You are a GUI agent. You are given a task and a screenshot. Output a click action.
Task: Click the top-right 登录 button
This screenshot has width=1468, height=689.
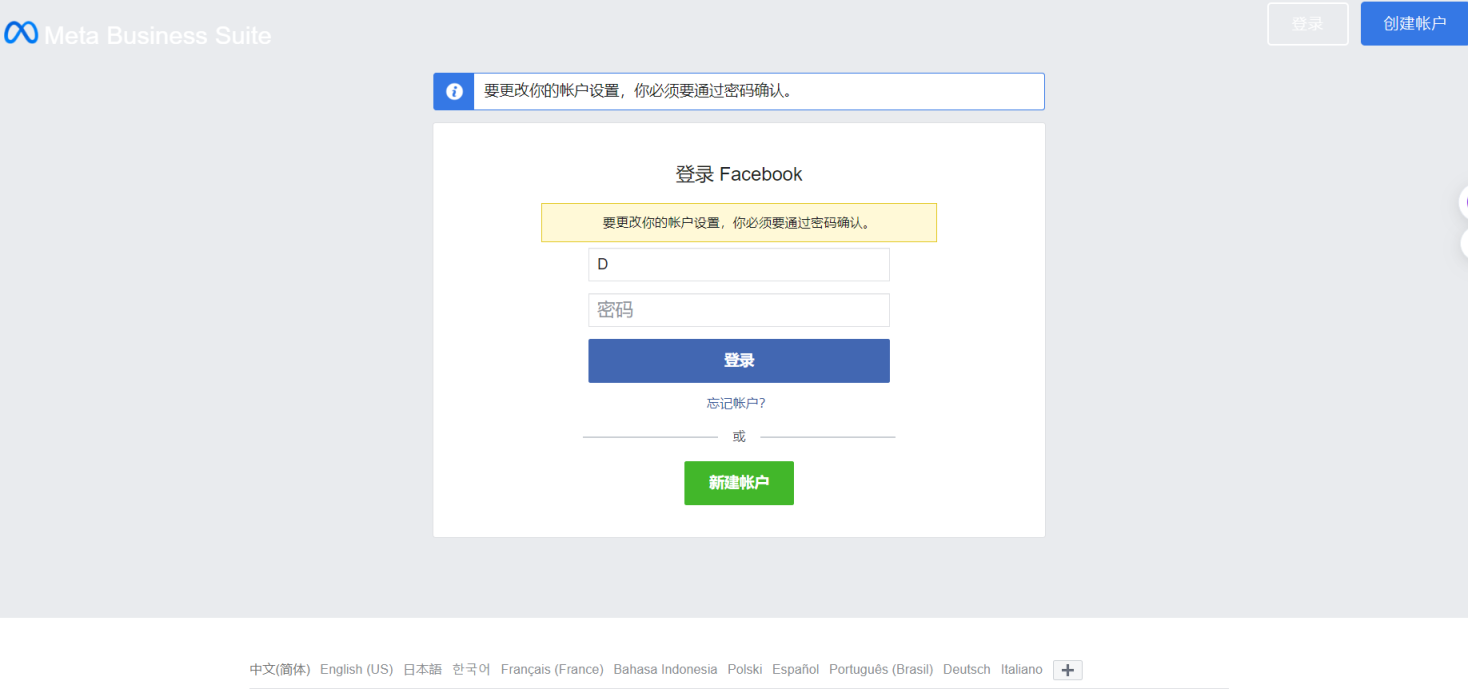tap(1307, 23)
